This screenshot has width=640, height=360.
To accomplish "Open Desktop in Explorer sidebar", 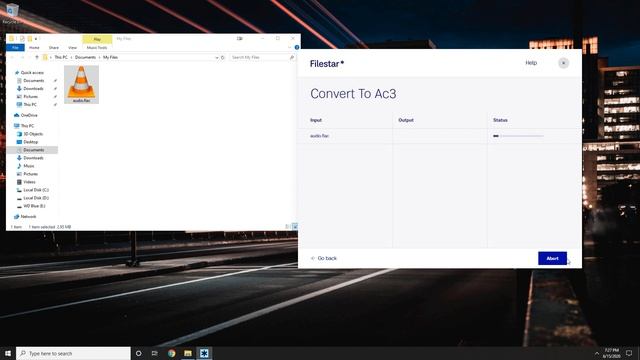I will (30, 142).
